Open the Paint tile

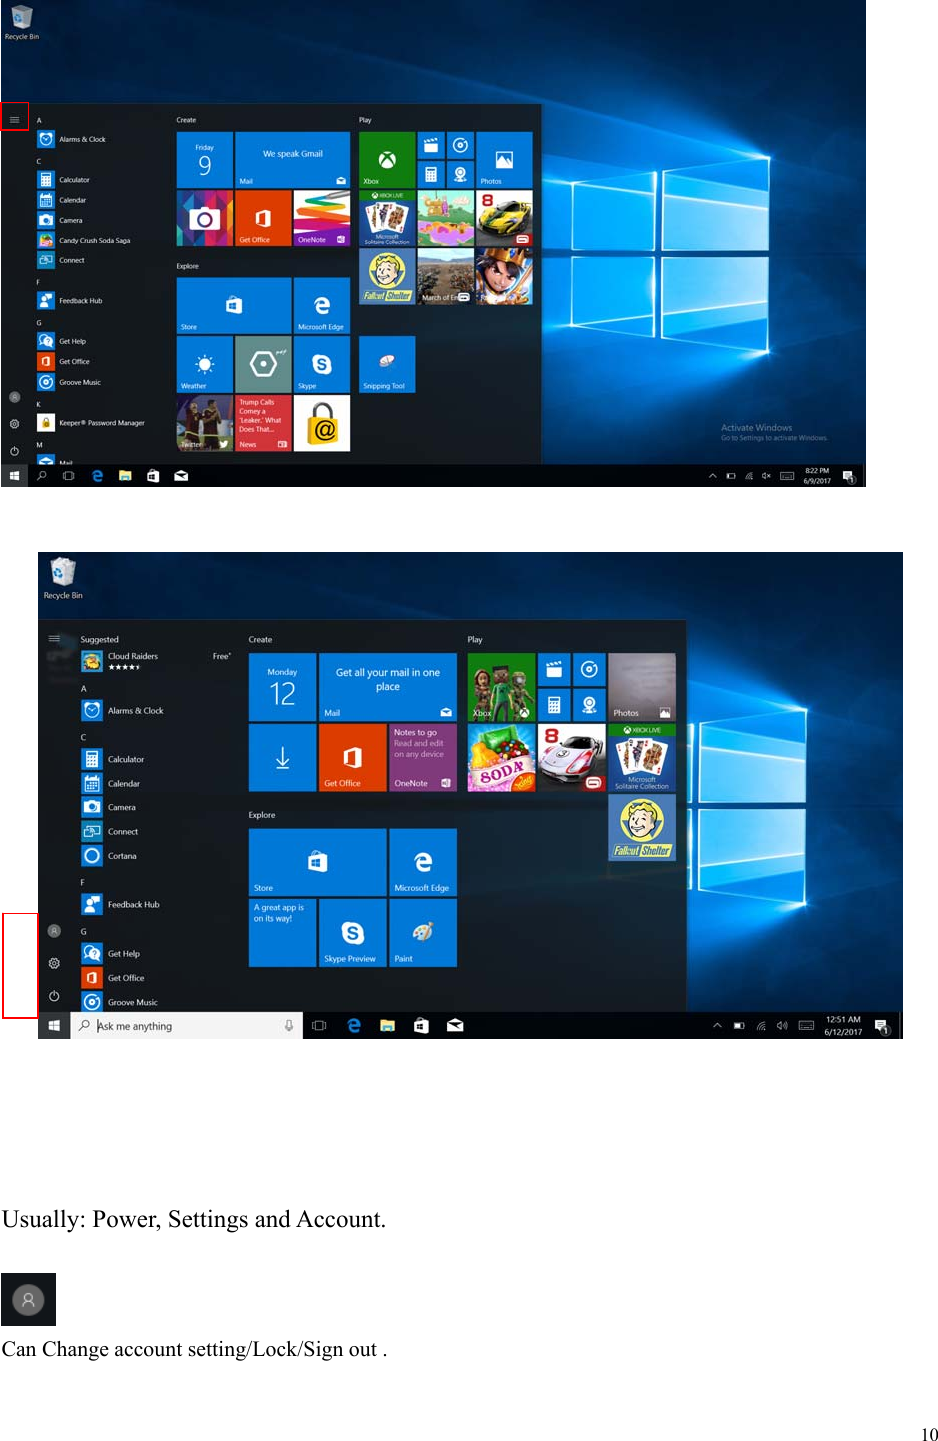[x=422, y=933]
